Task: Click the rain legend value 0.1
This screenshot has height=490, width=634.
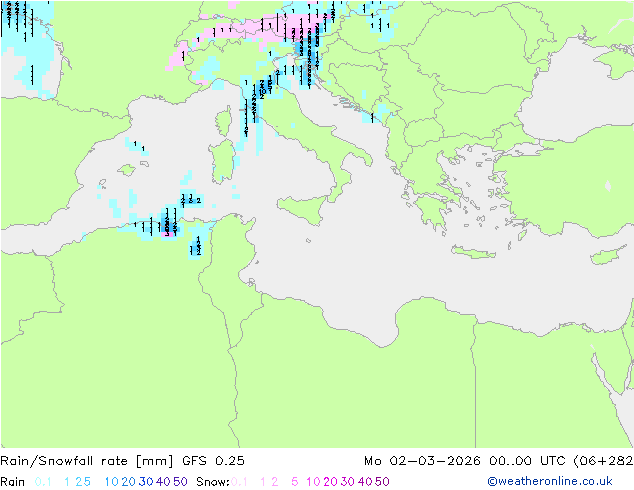Action: [x=43, y=482]
